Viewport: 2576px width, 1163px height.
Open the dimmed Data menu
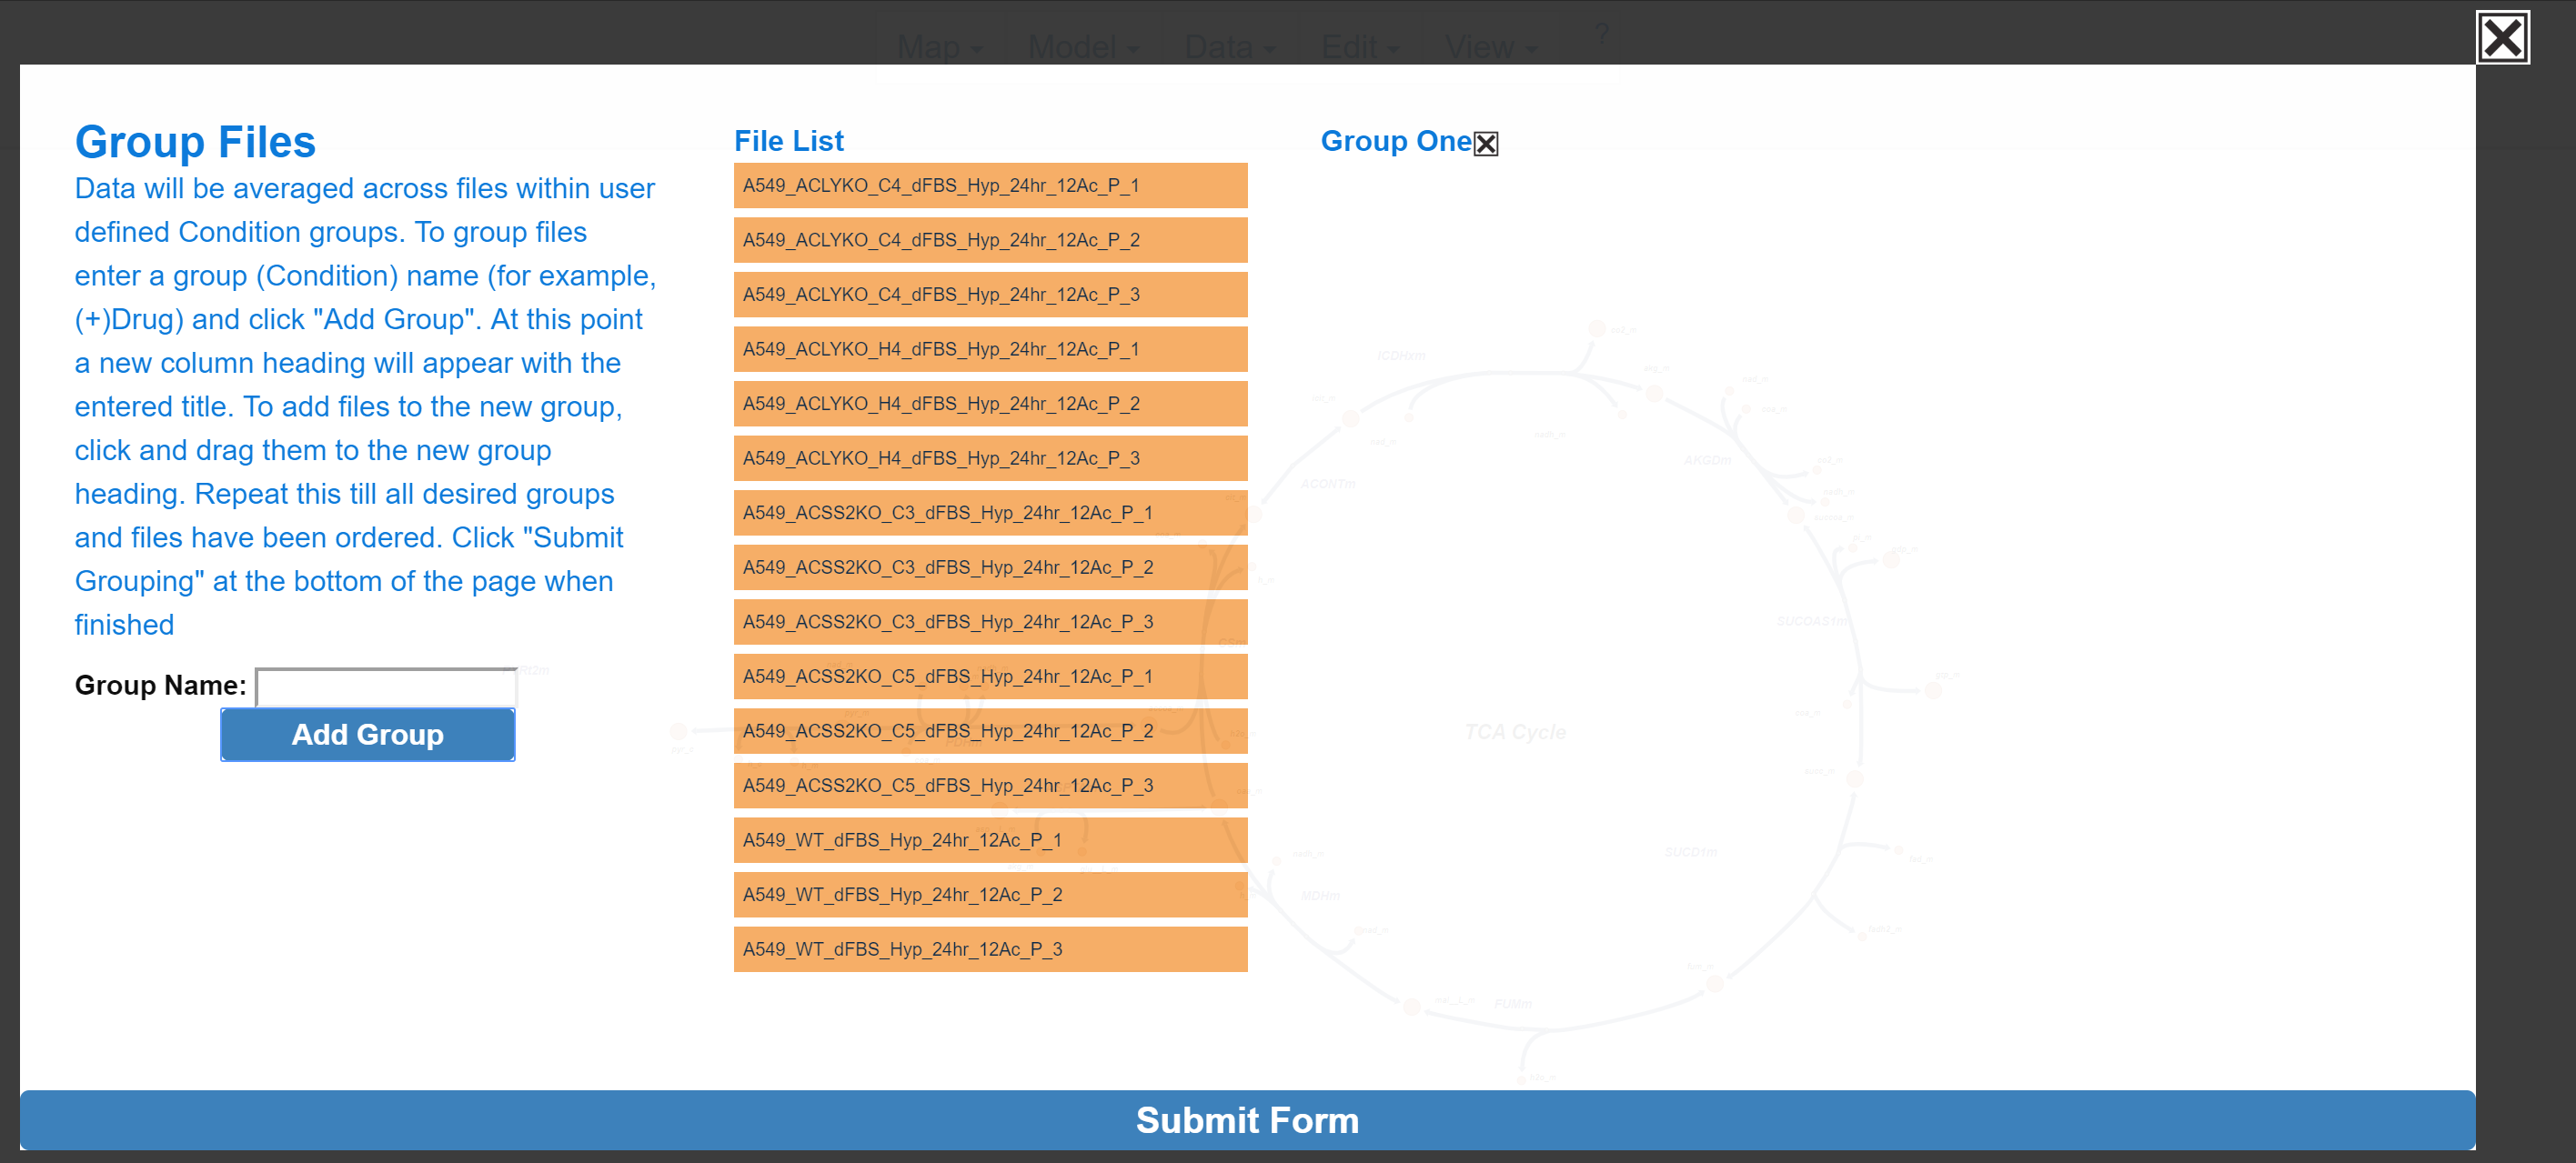pos(1229,47)
